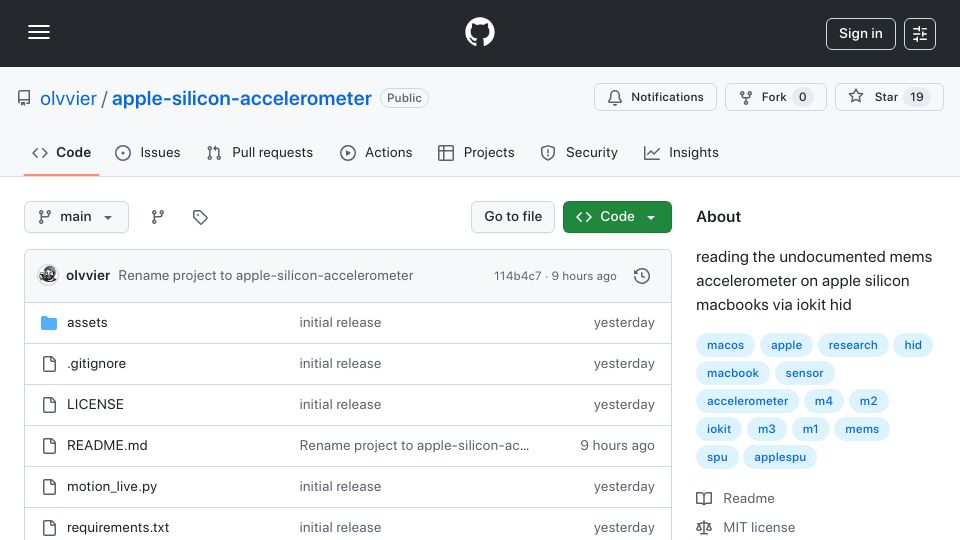Image resolution: width=960 pixels, height=540 pixels.
Task: Select the applespu topic tag
Action: (x=780, y=458)
